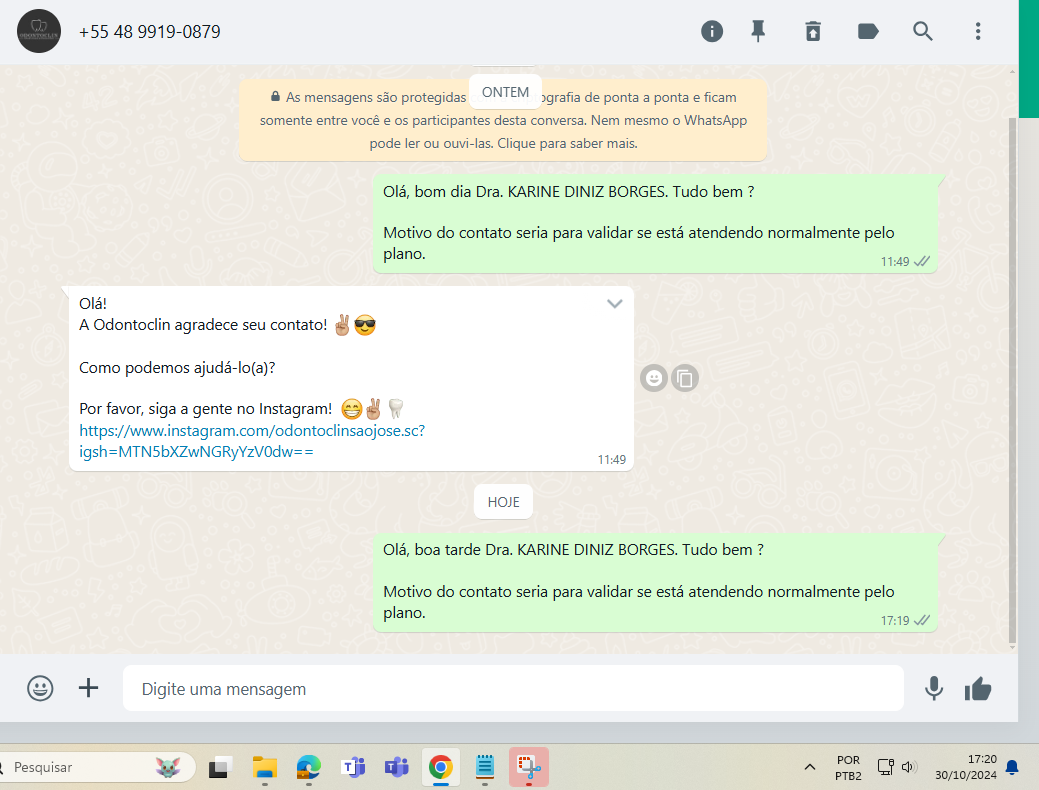
Task: Focus the Digite uma mensagem field
Action: tap(513, 689)
